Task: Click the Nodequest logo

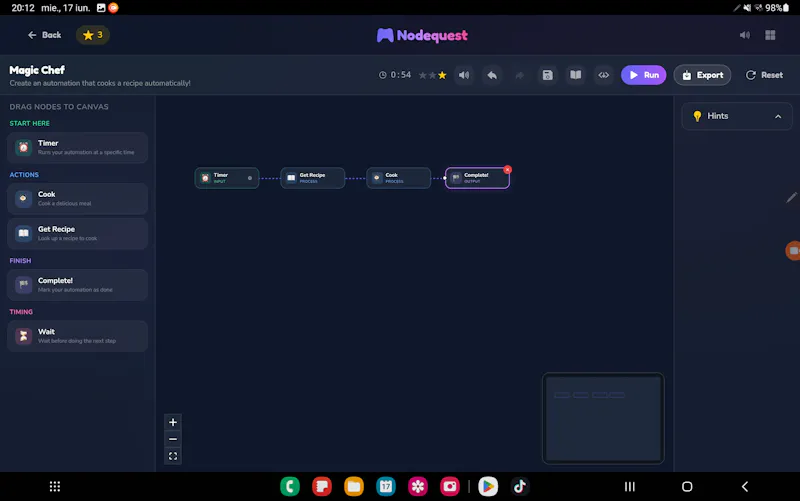Action: [422, 35]
